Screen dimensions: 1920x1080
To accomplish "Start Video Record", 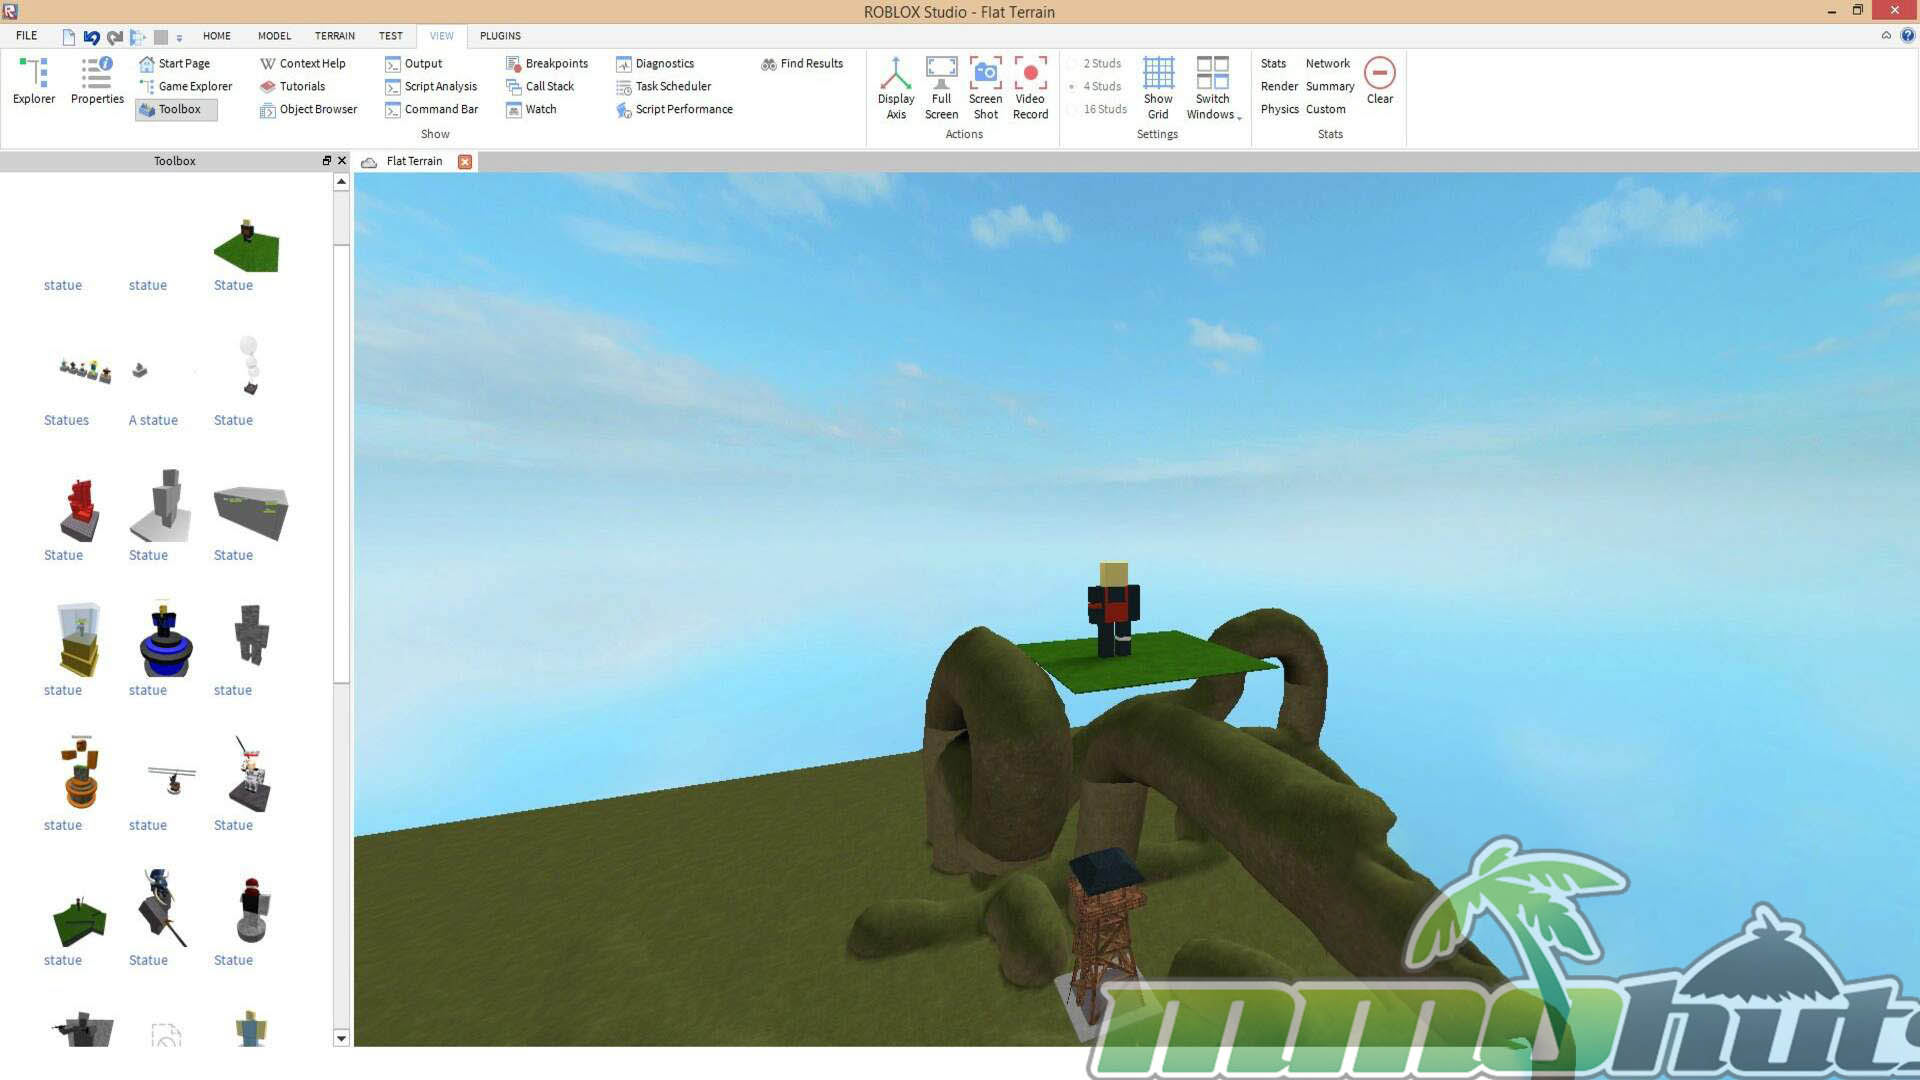I will 1030,87.
